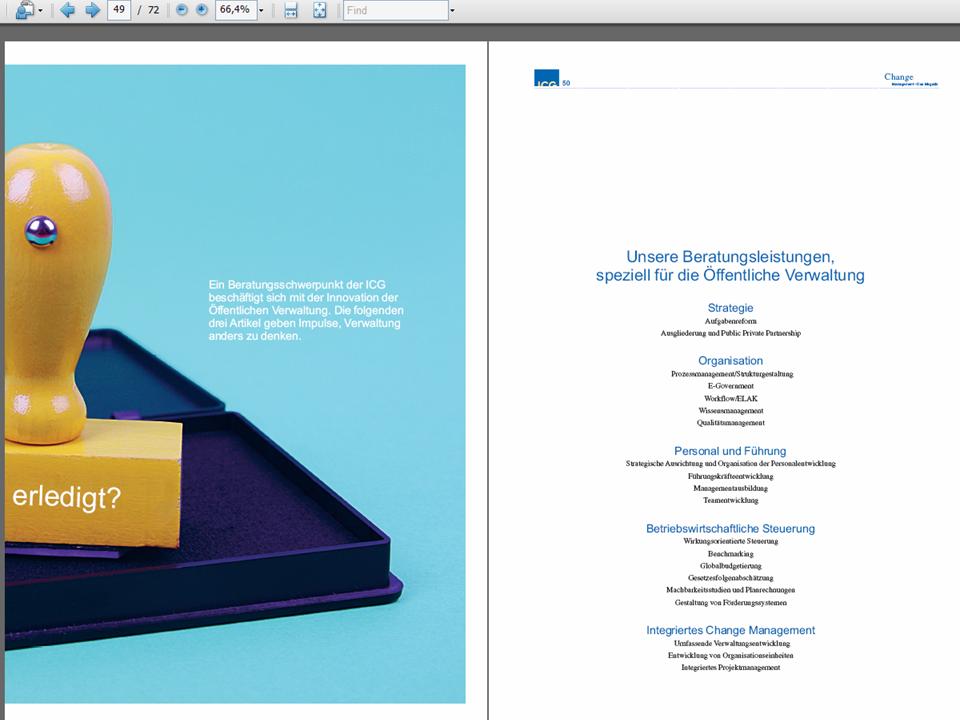This screenshot has height=720, width=960.
Task: Click the Change title in page header
Action: click(x=898, y=77)
